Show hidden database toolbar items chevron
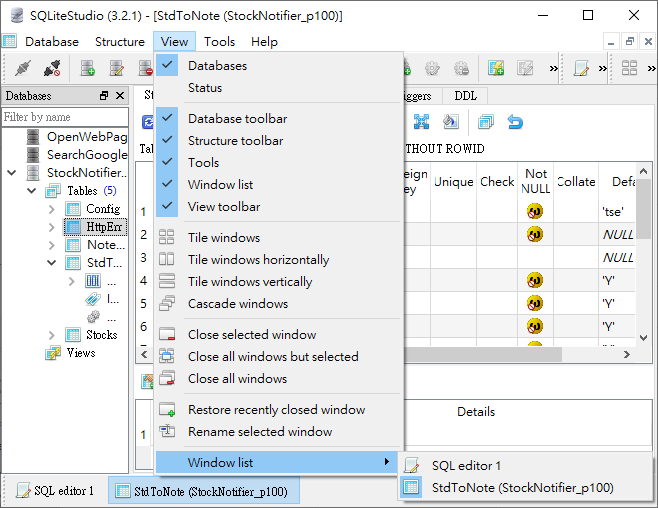 [x=554, y=68]
